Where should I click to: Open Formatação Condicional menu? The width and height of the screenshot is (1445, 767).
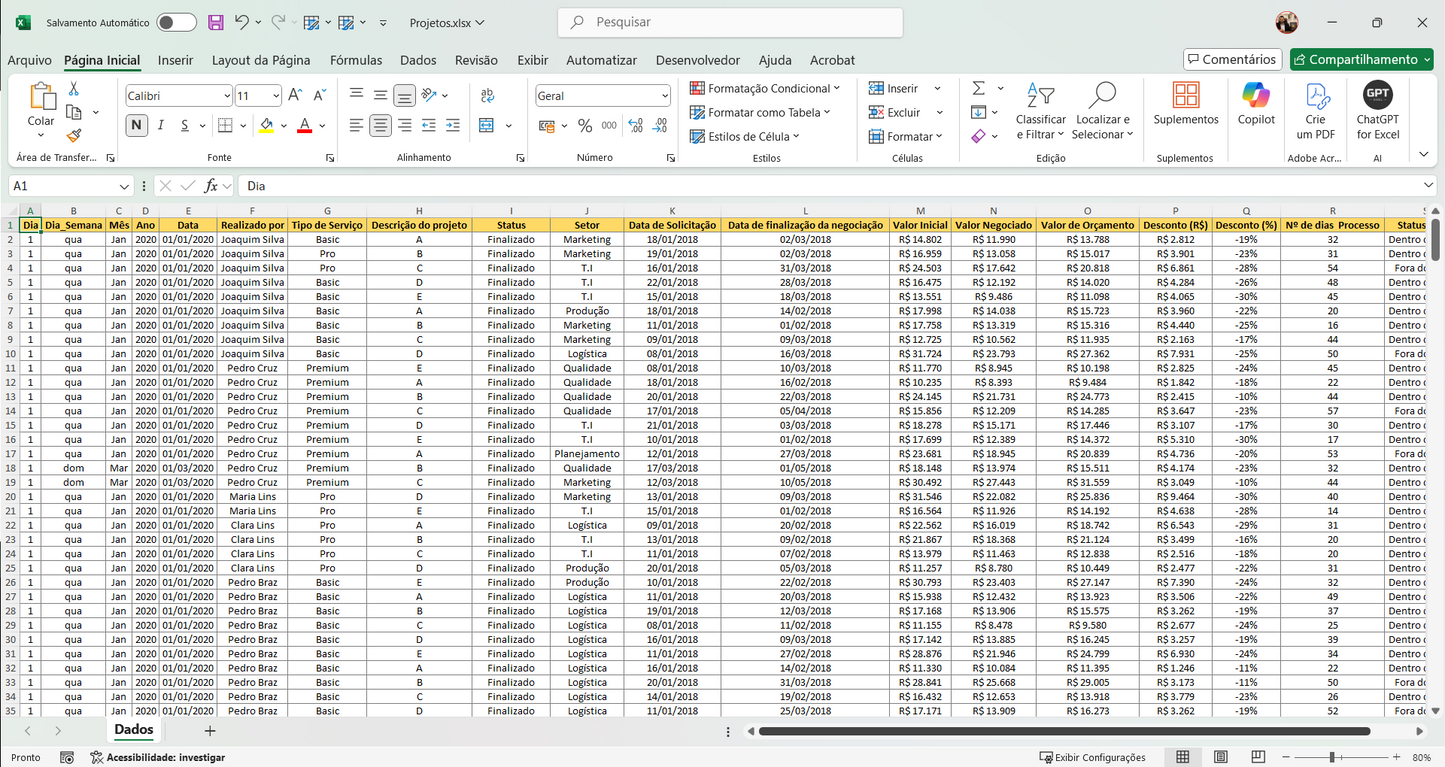[764, 88]
